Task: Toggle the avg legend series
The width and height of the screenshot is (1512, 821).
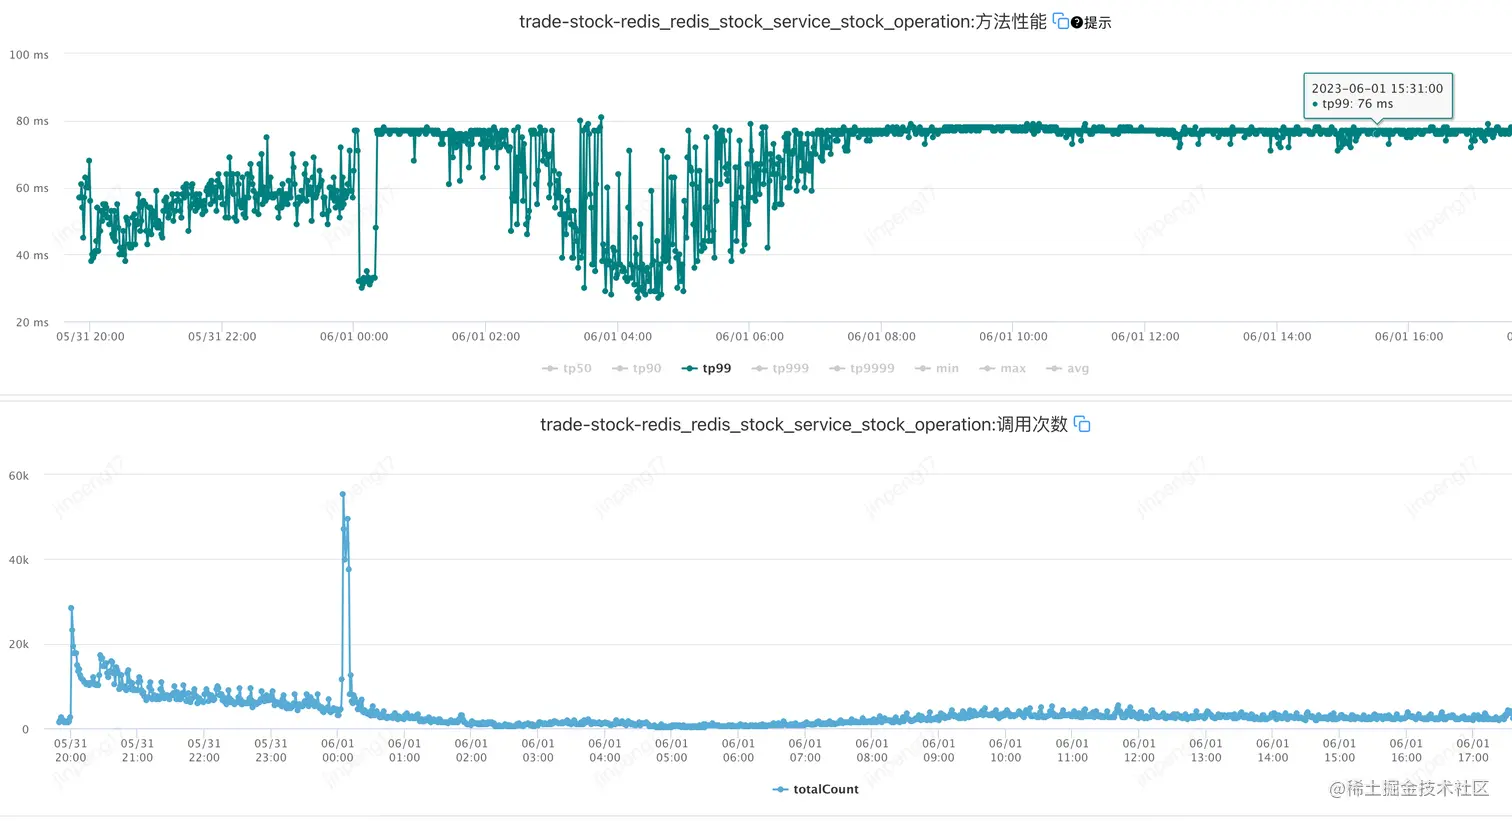Action: pyautogui.click(x=1068, y=368)
